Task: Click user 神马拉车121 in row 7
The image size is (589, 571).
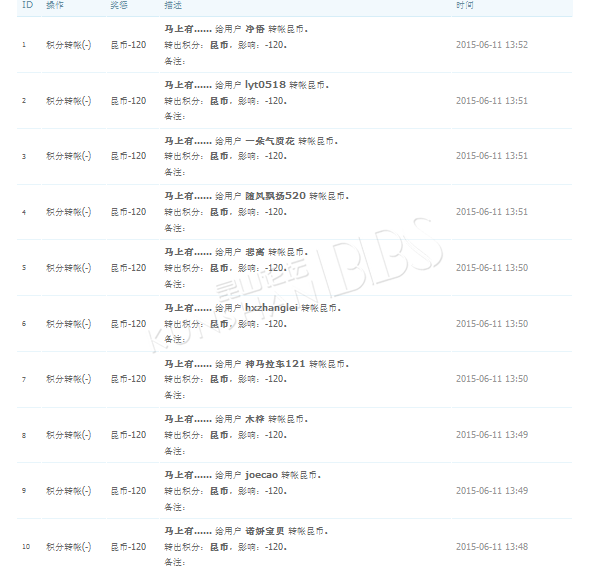Action: click(x=275, y=364)
